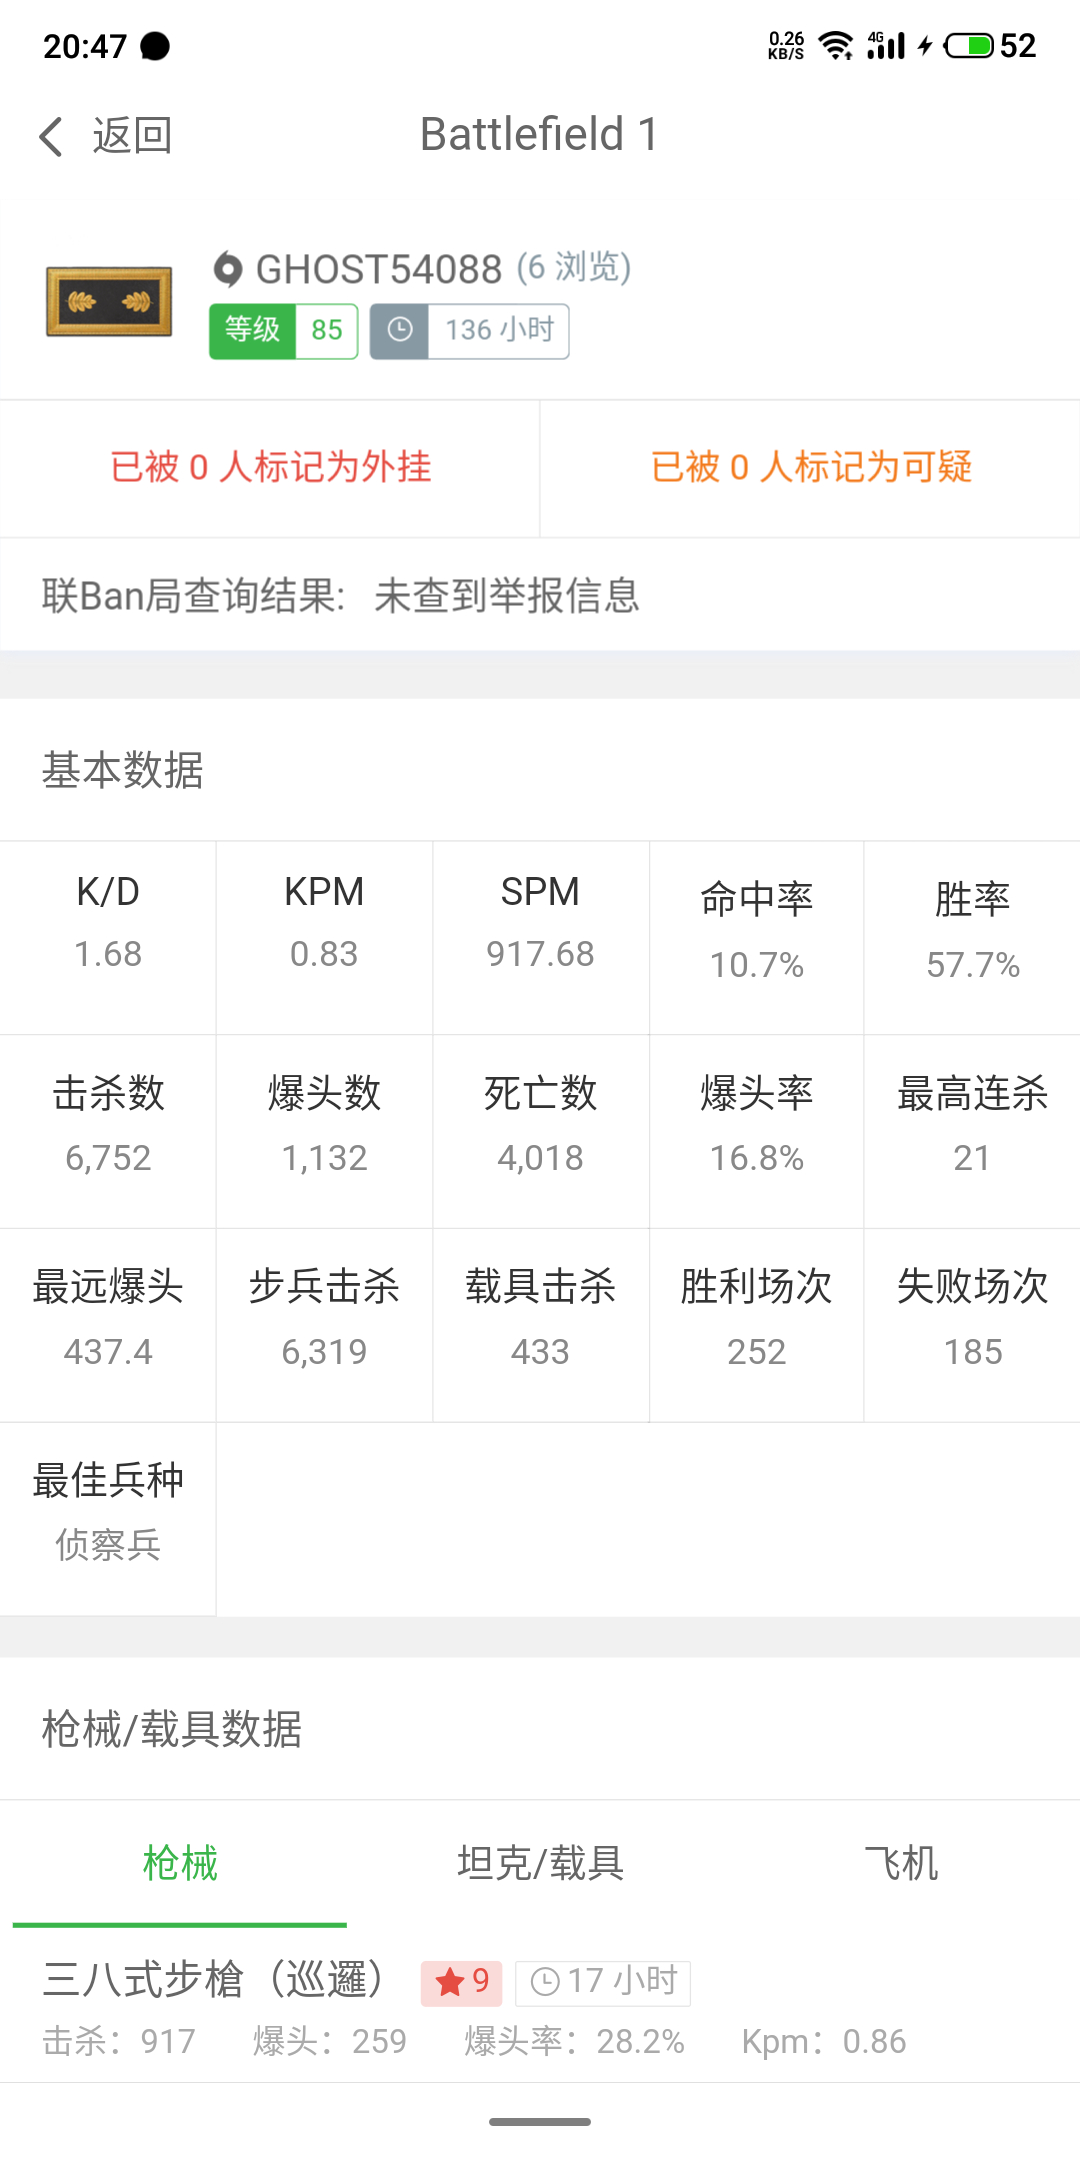Image resolution: width=1080 pixels, height=2160 pixels.
Task: Tap the 等级 85 level badge
Action: (x=283, y=331)
